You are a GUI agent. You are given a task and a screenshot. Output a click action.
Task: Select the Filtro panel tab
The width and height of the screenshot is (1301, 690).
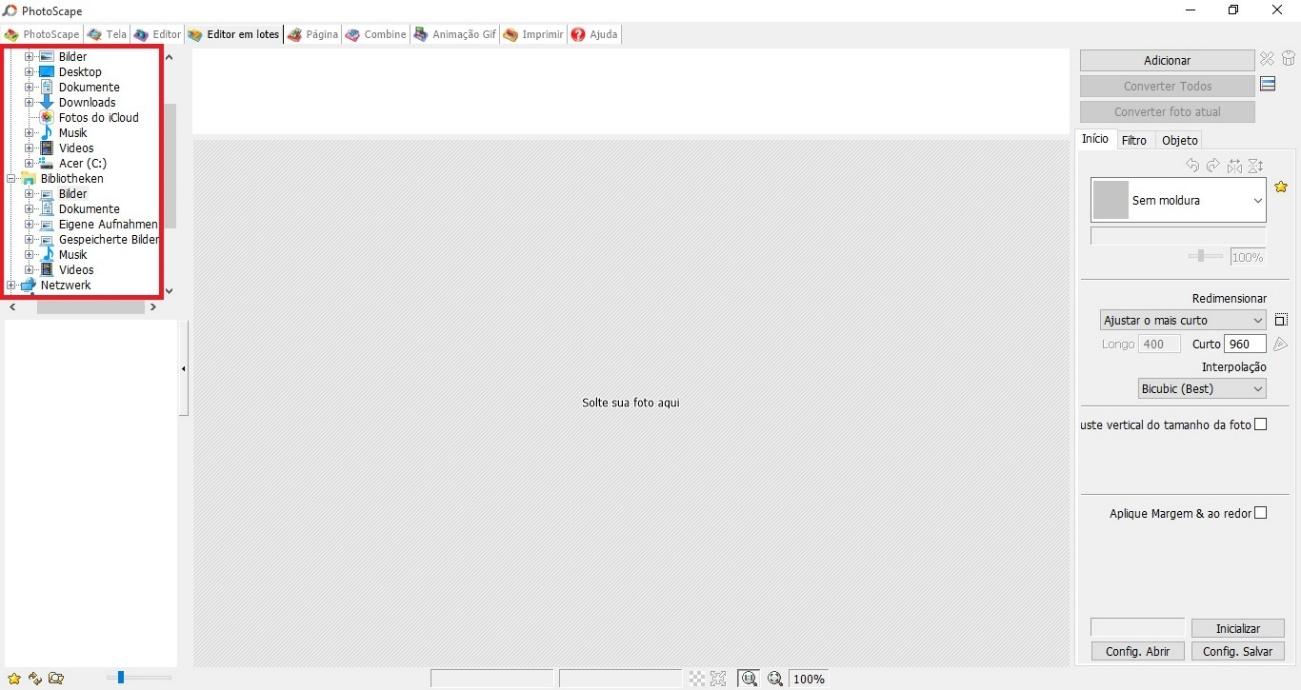pos(1134,140)
